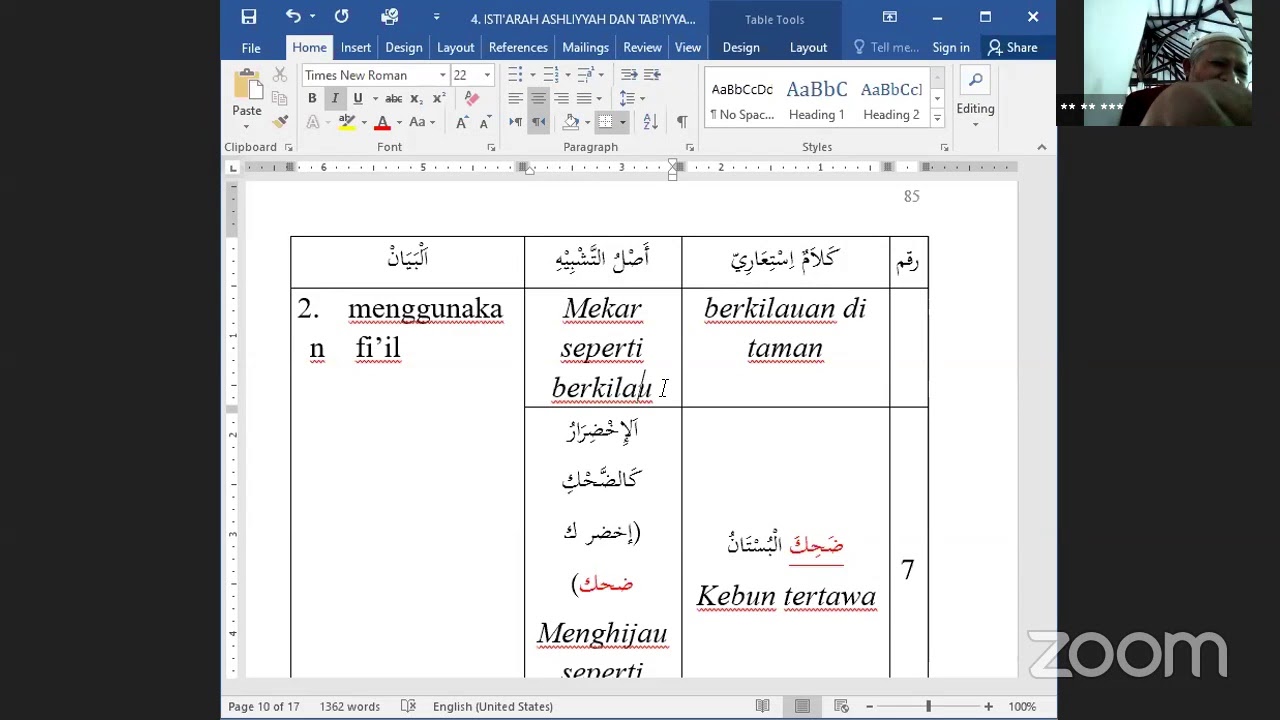Expand the Paste options arrow
1280x720 pixels.
246,126
